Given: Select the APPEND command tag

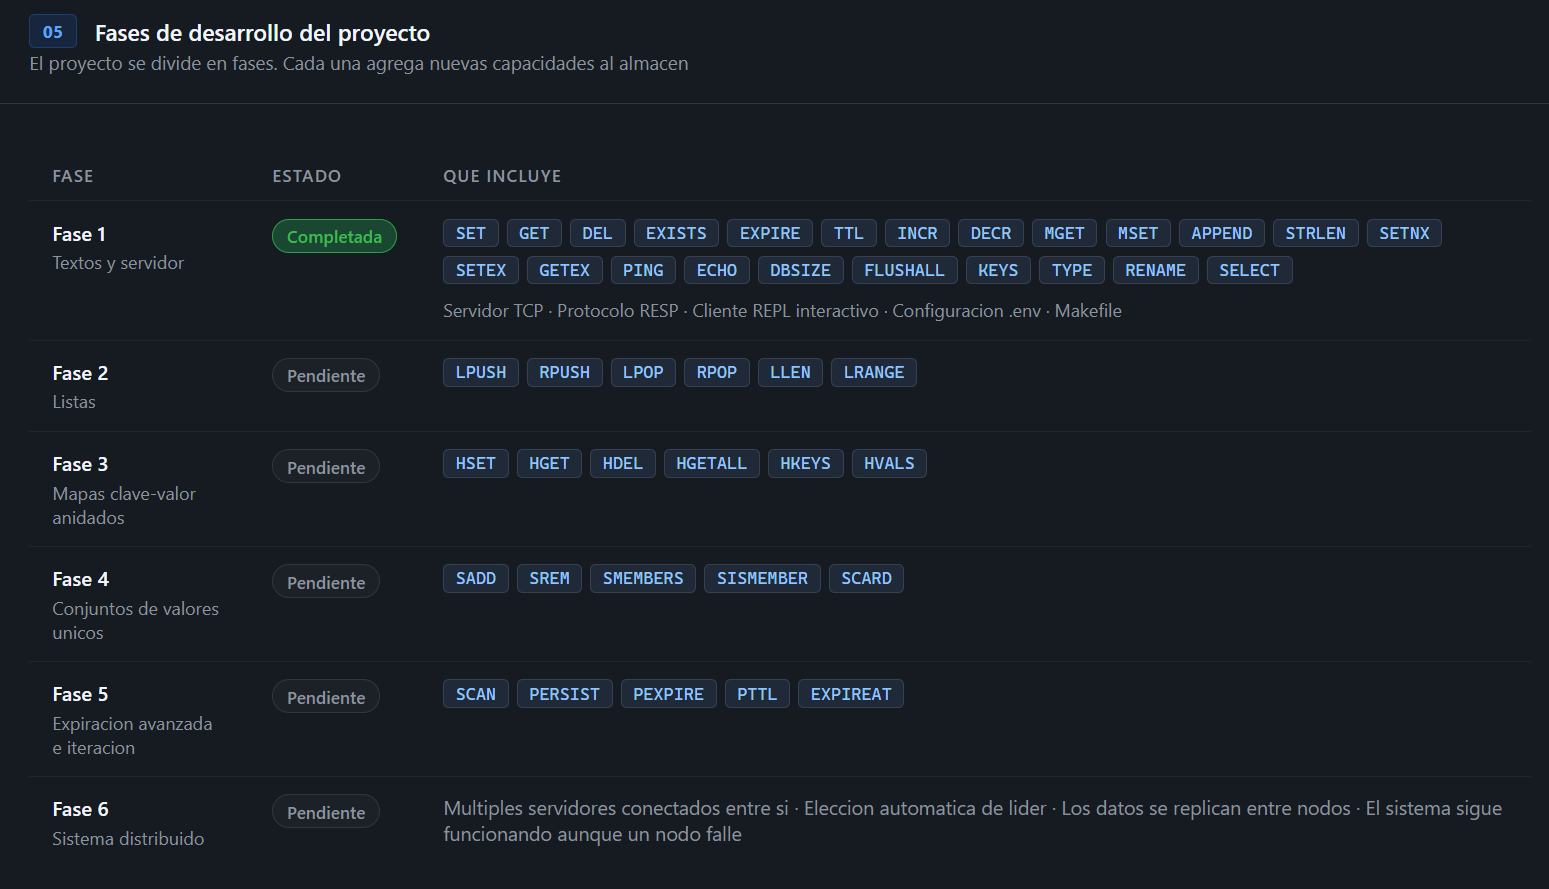Looking at the screenshot, I should pyautogui.click(x=1222, y=233).
